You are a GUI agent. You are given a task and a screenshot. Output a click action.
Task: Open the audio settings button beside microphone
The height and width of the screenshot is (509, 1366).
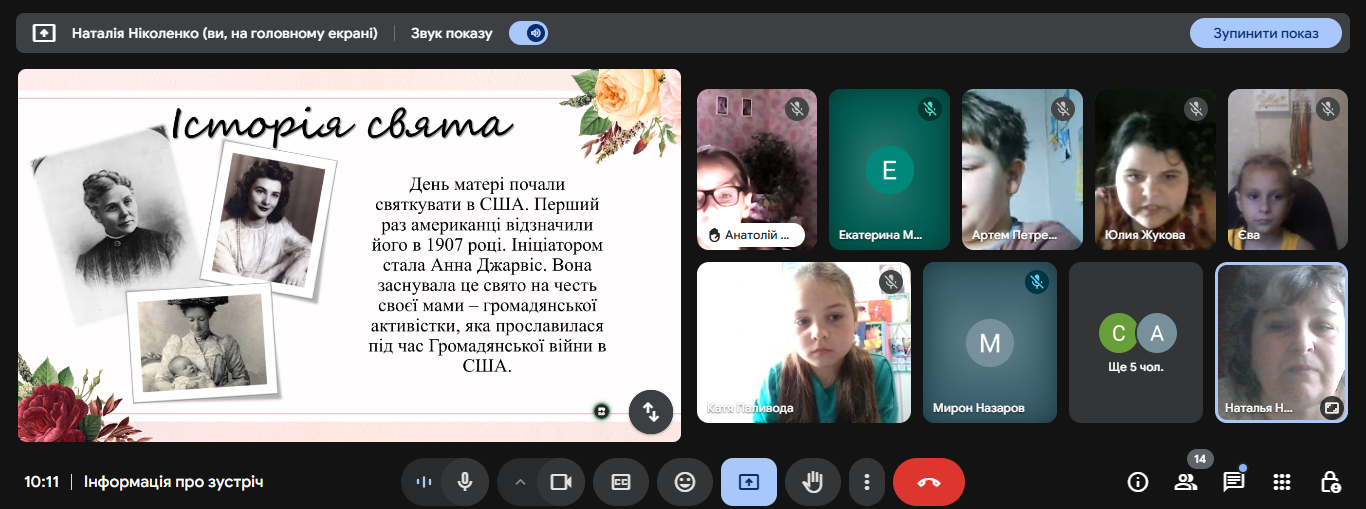point(424,482)
